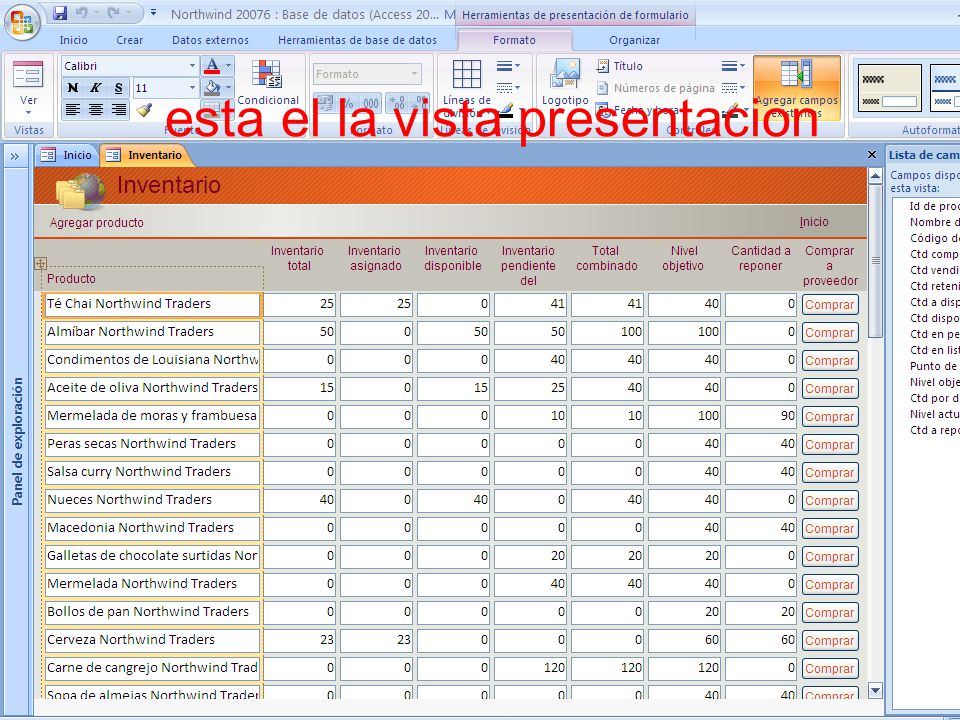Click Comprar for Carne de cangrejo

(830, 669)
